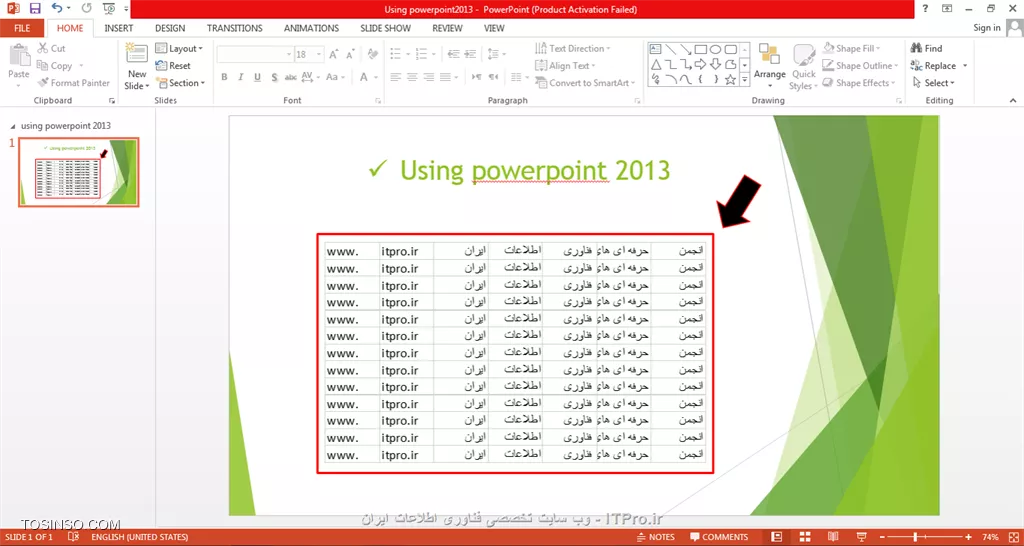Click Convert to SmartArt
The width and height of the screenshot is (1024, 546).
584,83
